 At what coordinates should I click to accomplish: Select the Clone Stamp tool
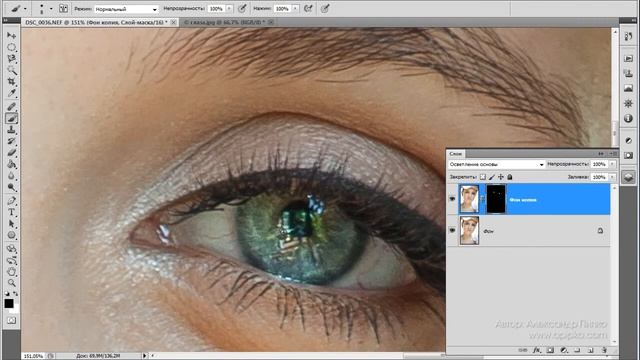11,130
